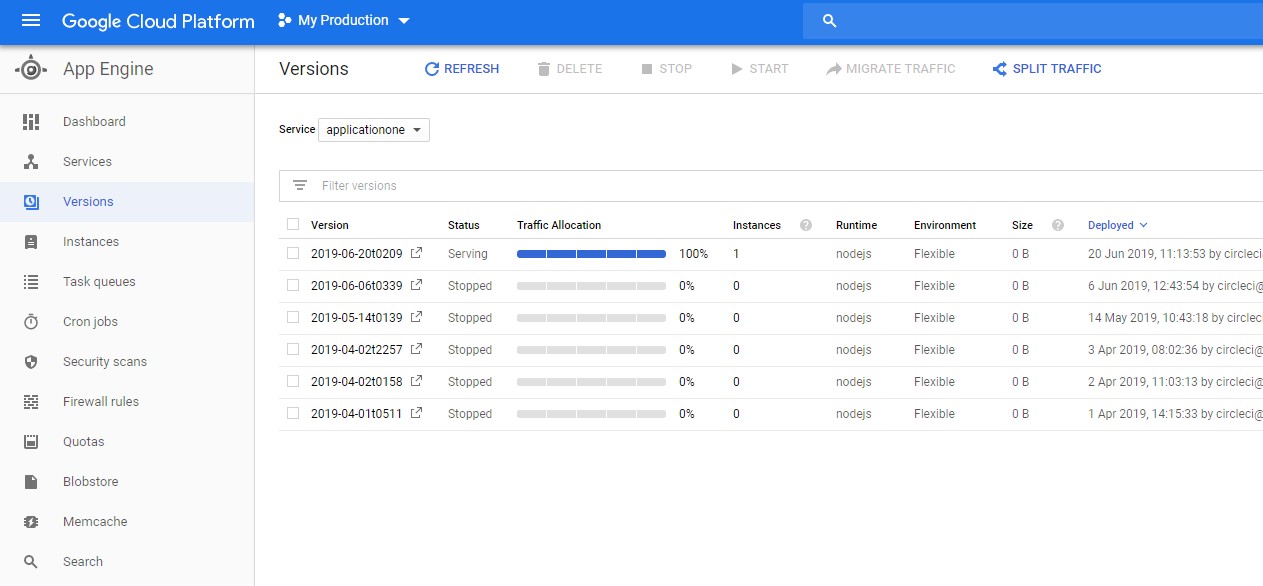Open version 2019-05-14t0139 external link icon
The height and width of the screenshot is (586, 1263).
click(x=417, y=317)
